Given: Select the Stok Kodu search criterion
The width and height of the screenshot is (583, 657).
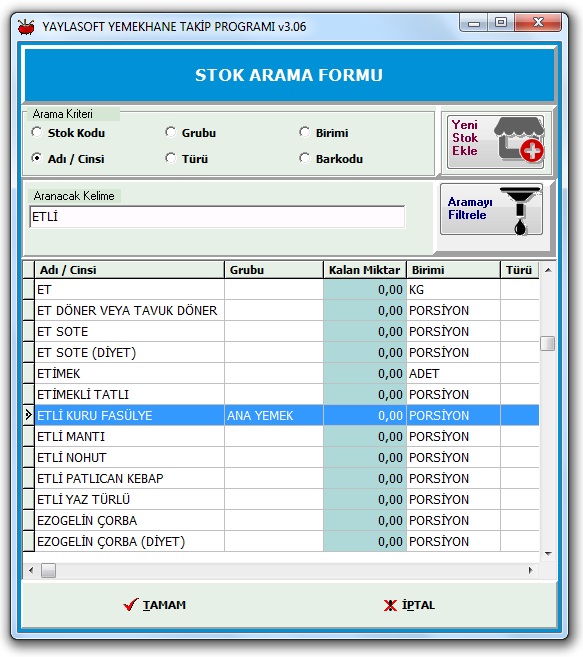Looking at the screenshot, I should tap(37, 132).
